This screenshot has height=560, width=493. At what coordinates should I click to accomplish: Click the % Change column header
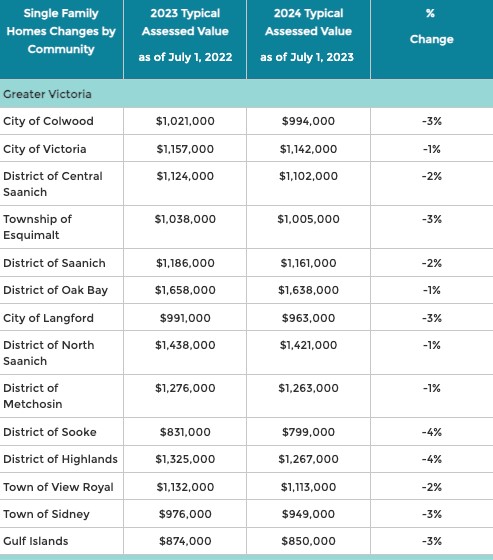[x=432, y=26]
